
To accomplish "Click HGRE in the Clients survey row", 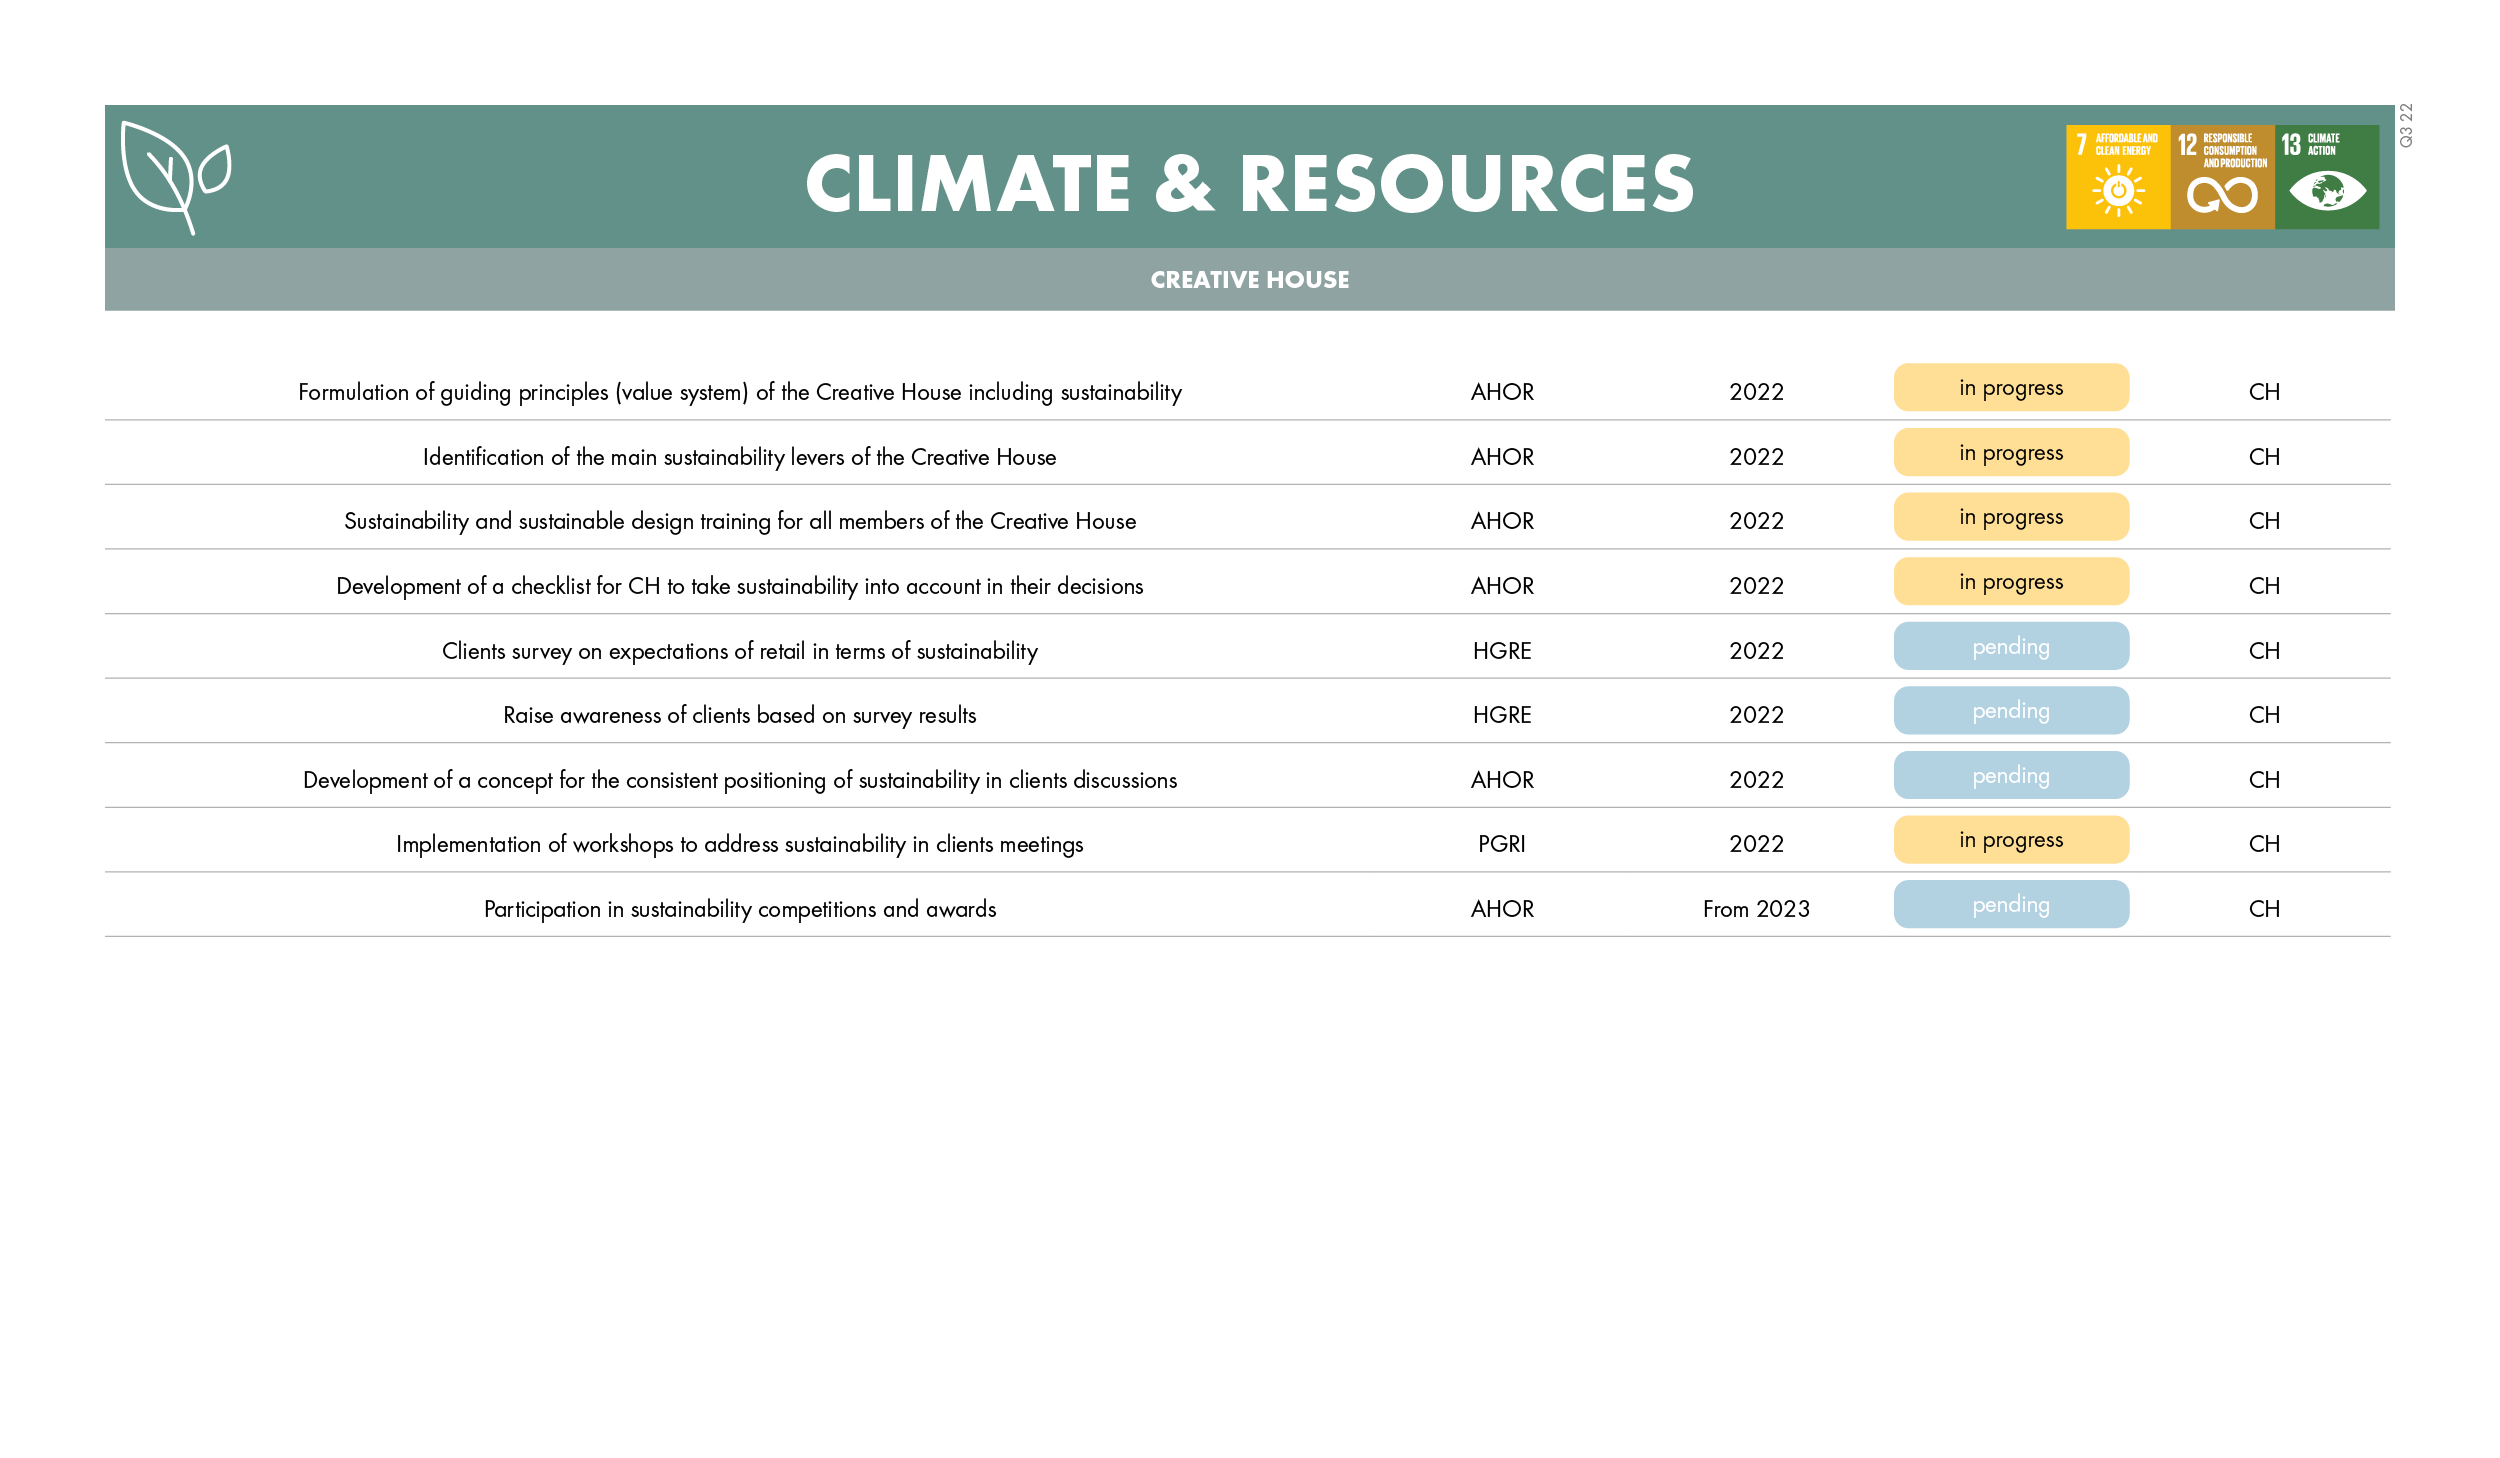I will point(1501,651).
